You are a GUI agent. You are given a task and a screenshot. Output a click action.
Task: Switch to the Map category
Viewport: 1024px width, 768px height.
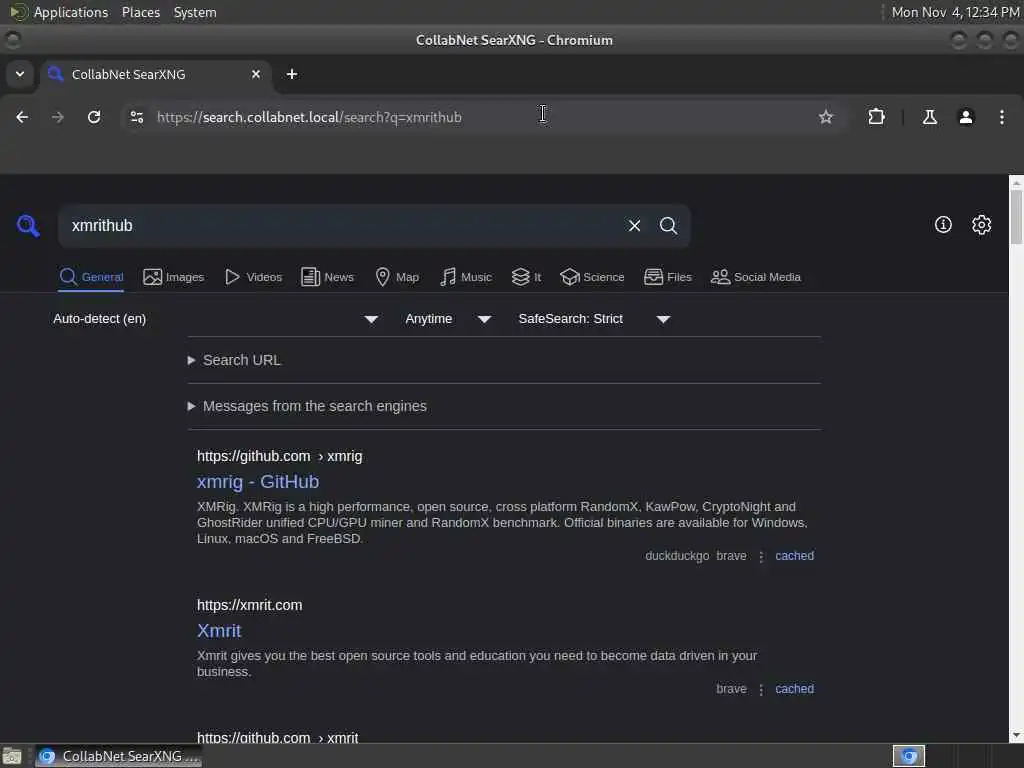pyautogui.click(x=397, y=277)
